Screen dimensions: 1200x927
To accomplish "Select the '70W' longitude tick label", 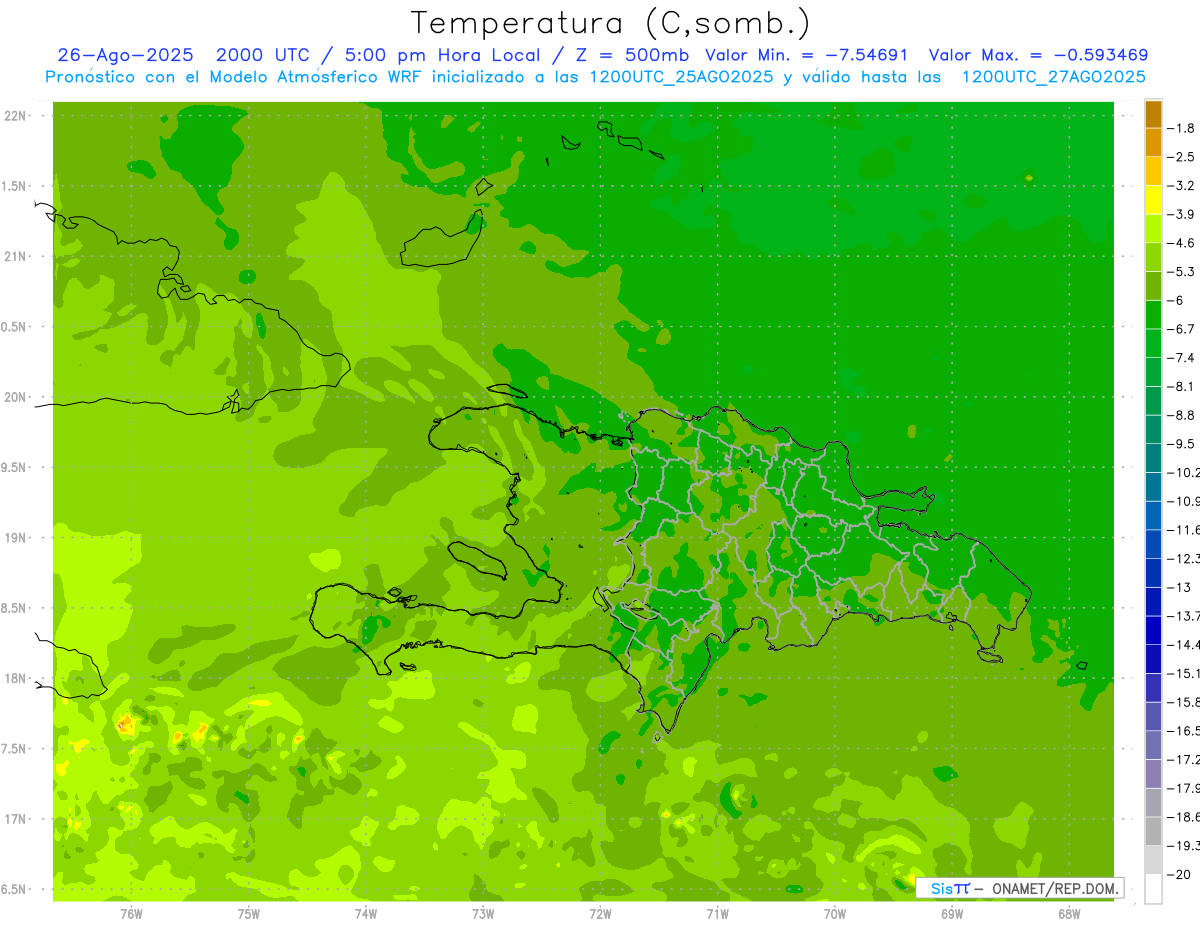I will point(835,913).
